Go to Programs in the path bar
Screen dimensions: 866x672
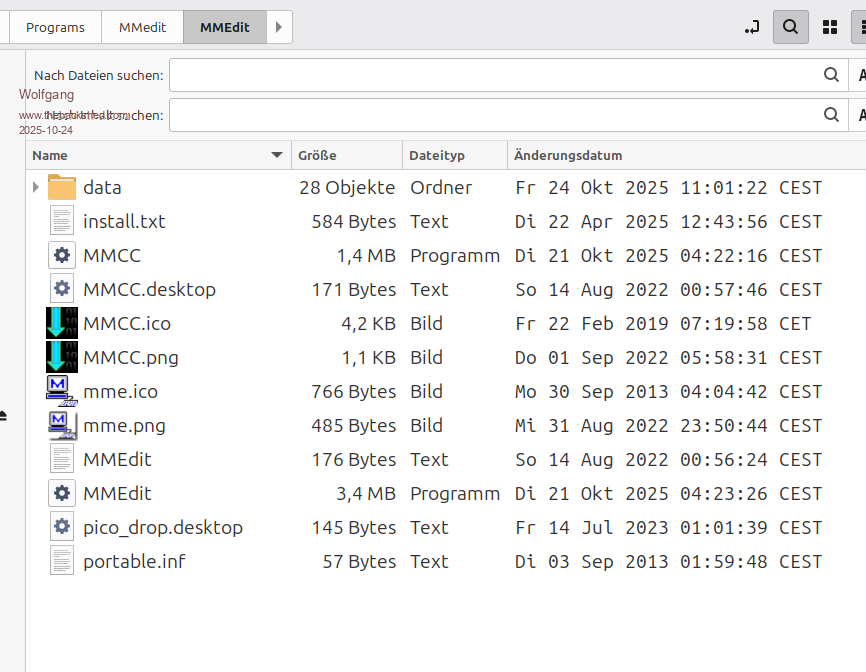55,27
